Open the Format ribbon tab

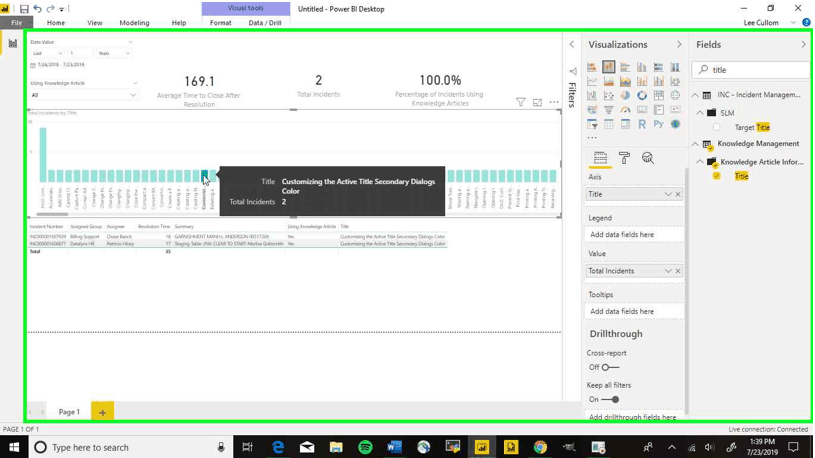pyautogui.click(x=220, y=23)
